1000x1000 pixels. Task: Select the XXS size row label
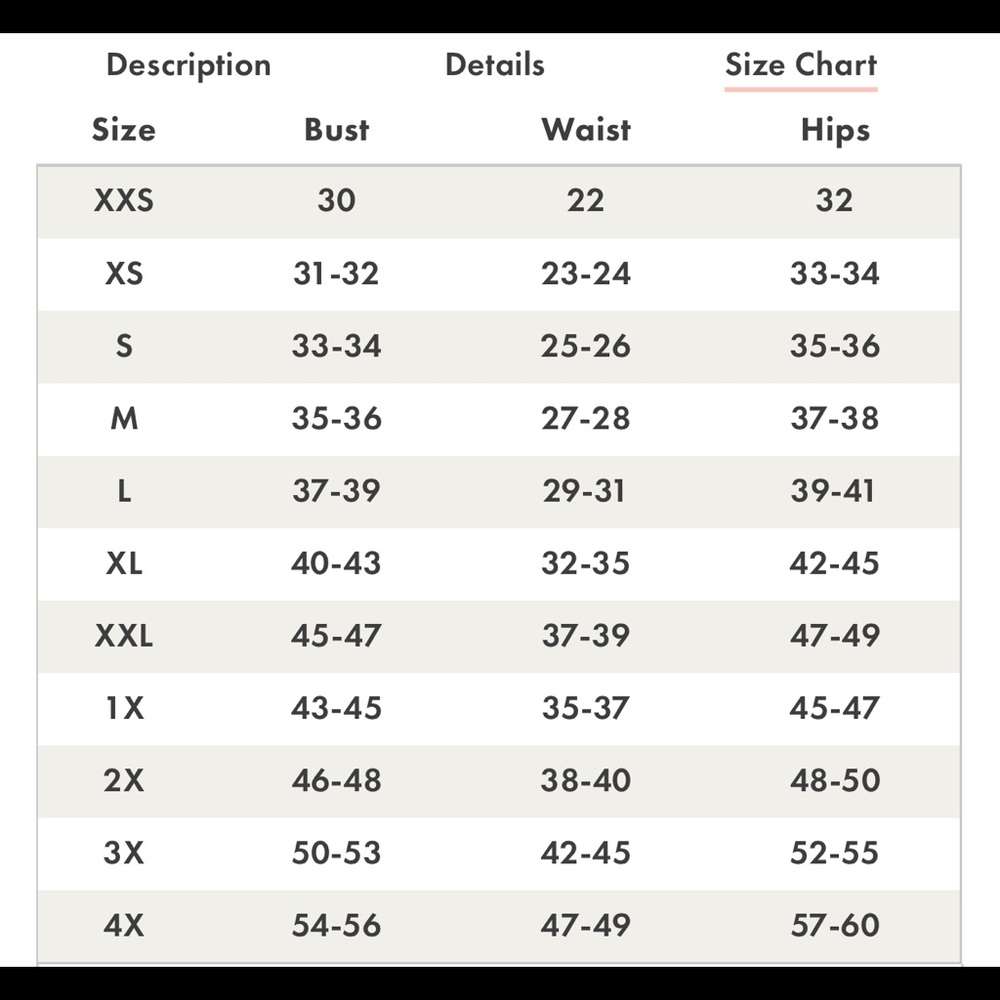[x=124, y=200]
